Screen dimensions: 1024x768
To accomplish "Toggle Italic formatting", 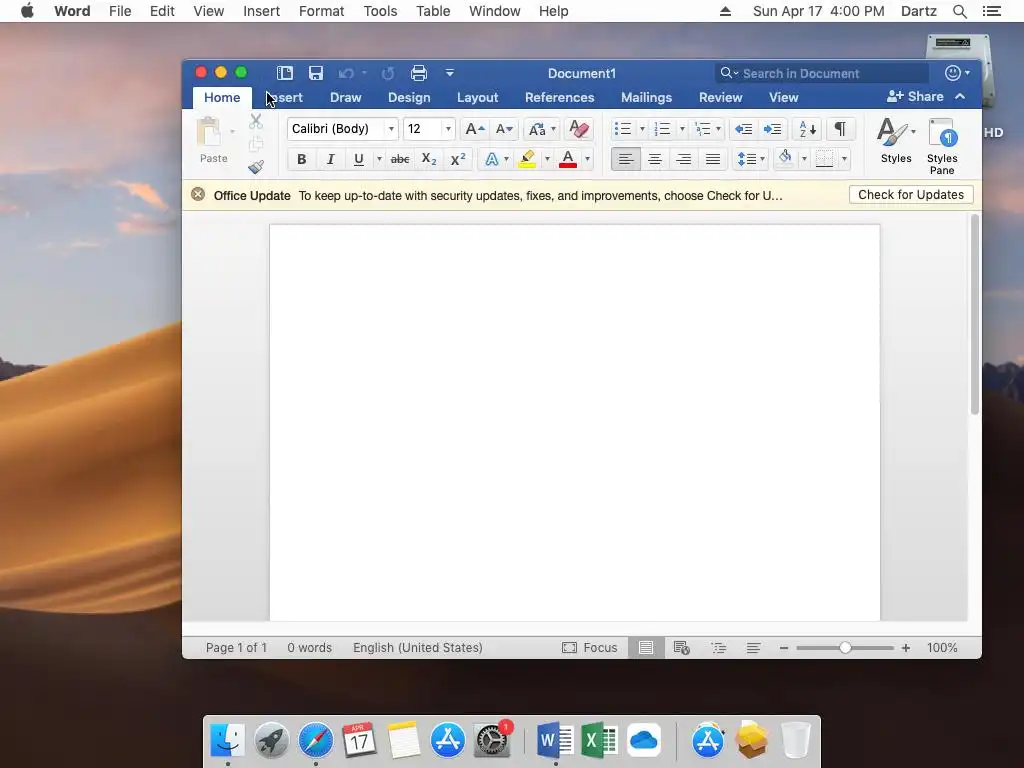I will pyautogui.click(x=330, y=159).
